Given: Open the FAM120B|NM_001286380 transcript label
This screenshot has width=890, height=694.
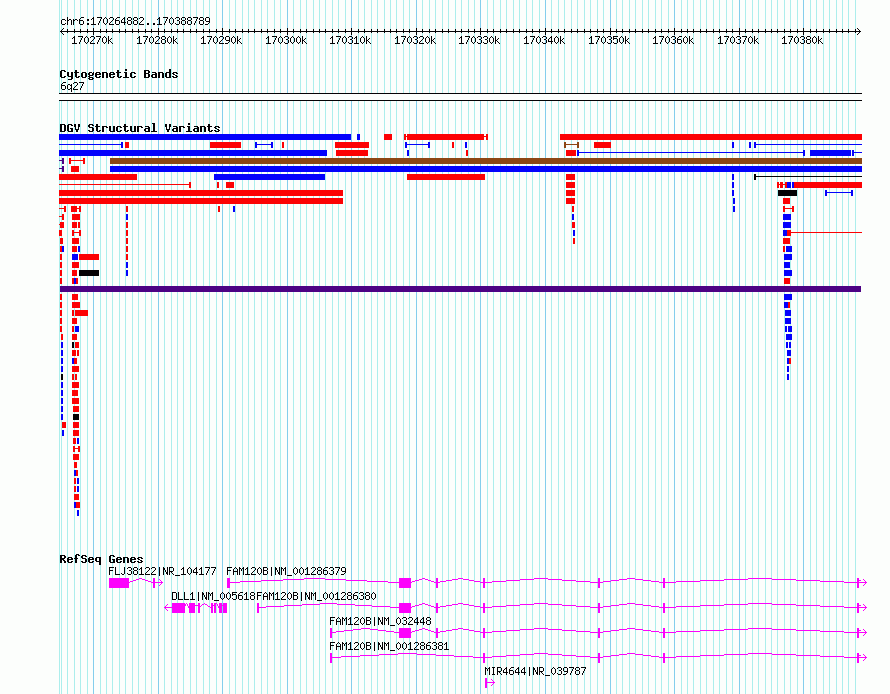Looking at the screenshot, I should [x=316, y=596].
